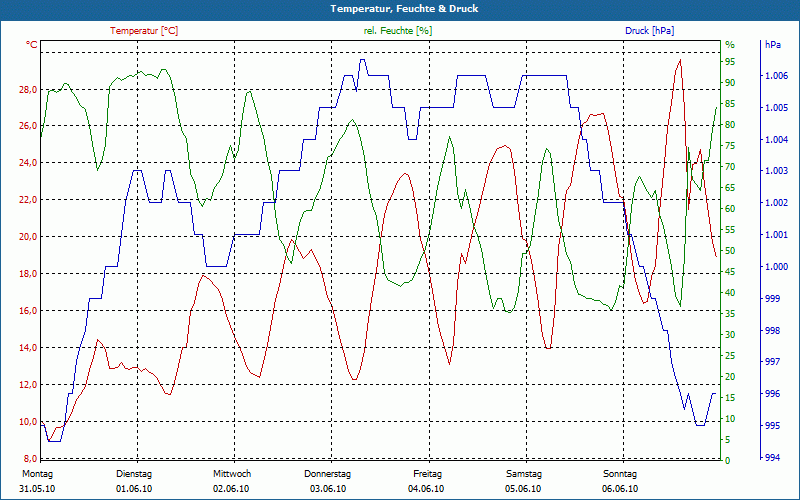Click the '998' pressure axis value
This screenshot has width=800, height=500.
[772, 331]
